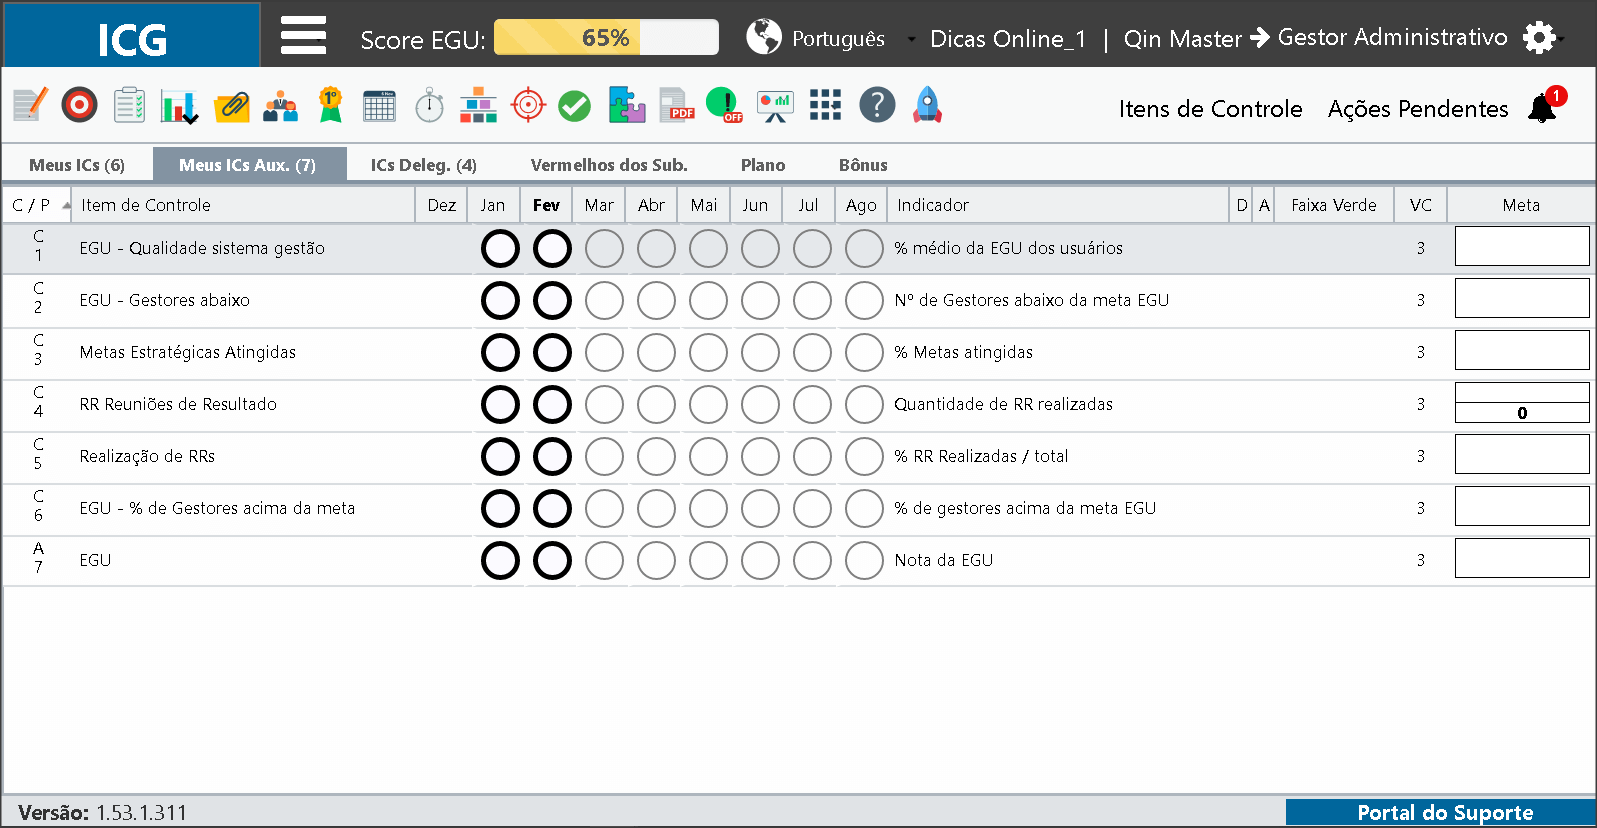Expand the settings gear dropdown menu
Viewport: 1597px width, 828px height.
1544,38
